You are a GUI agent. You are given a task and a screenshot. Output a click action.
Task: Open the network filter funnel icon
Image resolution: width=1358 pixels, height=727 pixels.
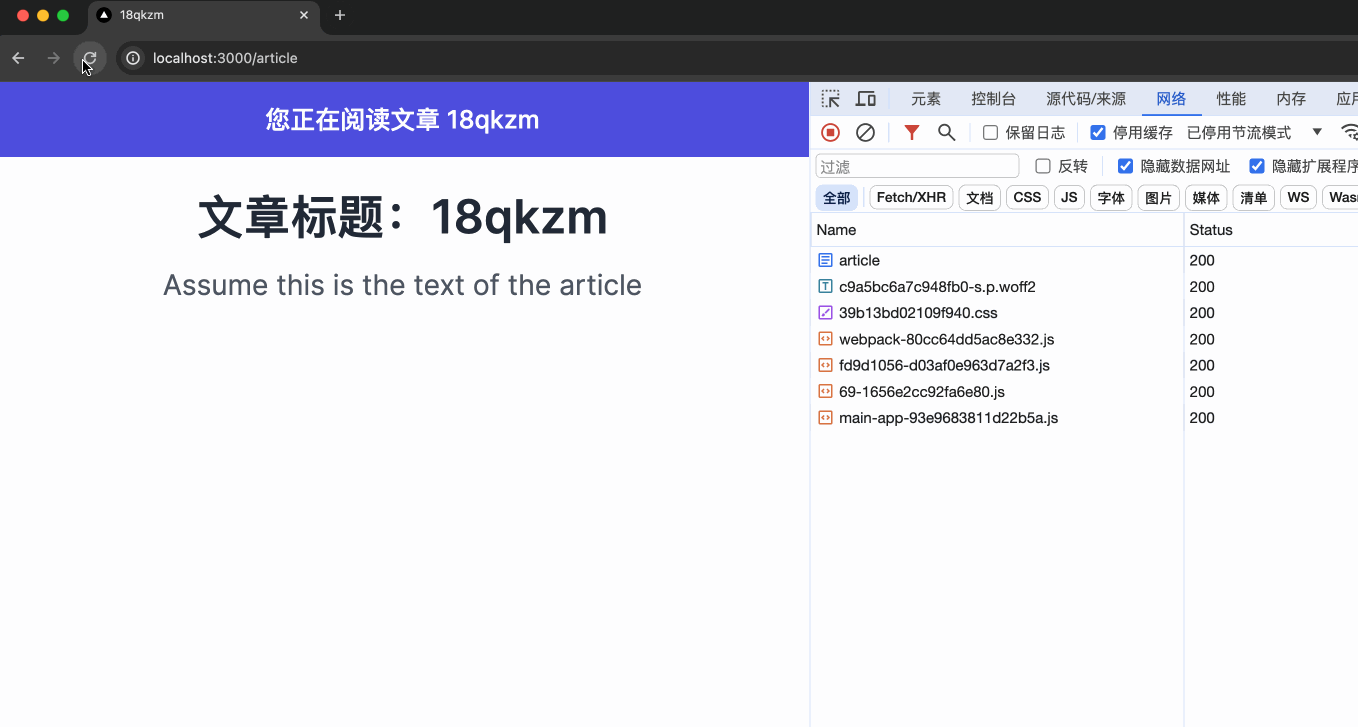(x=910, y=131)
